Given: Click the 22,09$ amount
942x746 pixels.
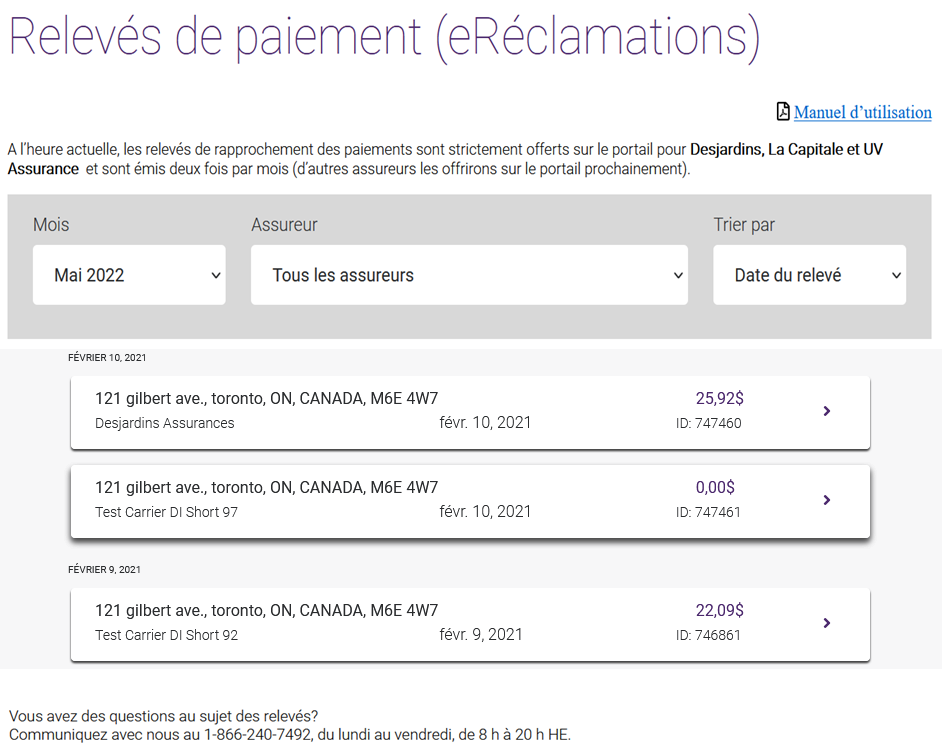Looking at the screenshot, I should 719,610.
